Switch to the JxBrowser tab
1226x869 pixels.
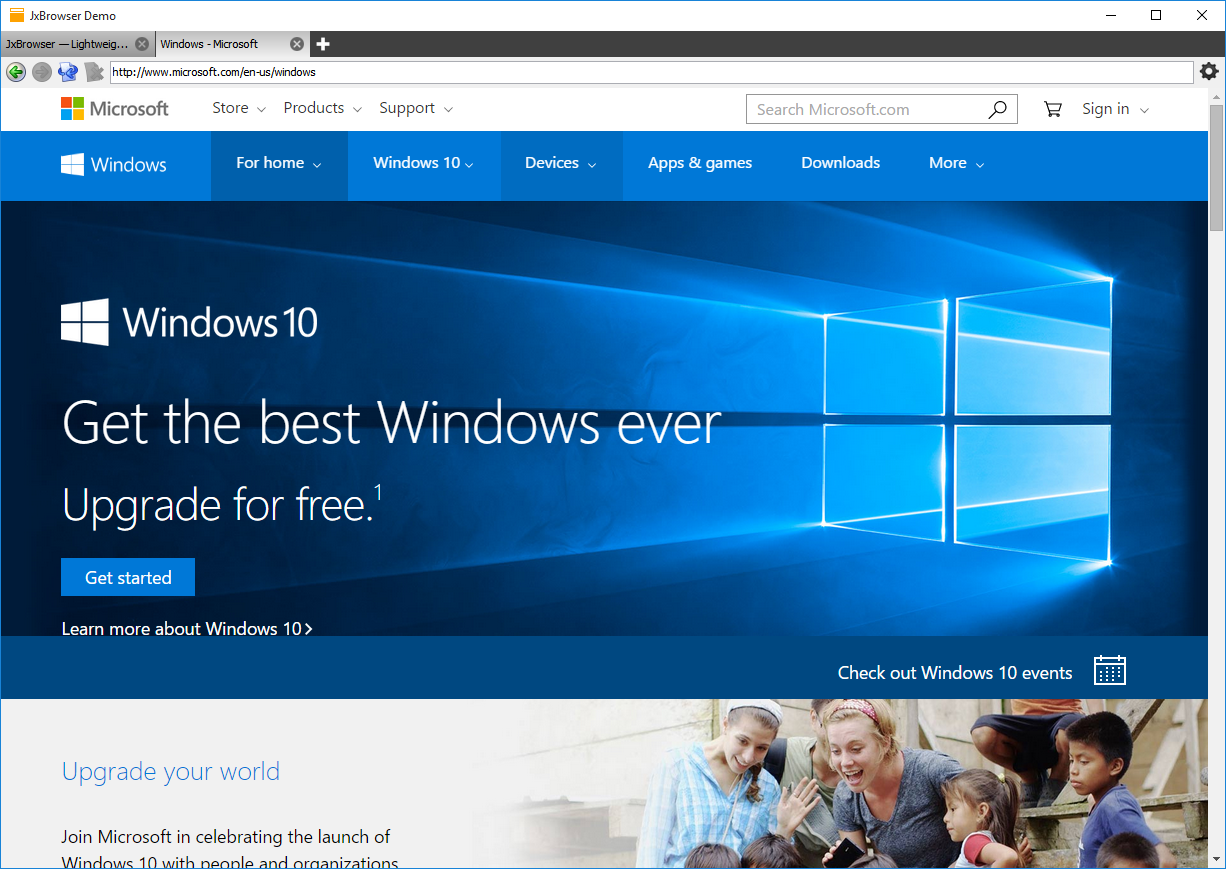click(77, 44)
